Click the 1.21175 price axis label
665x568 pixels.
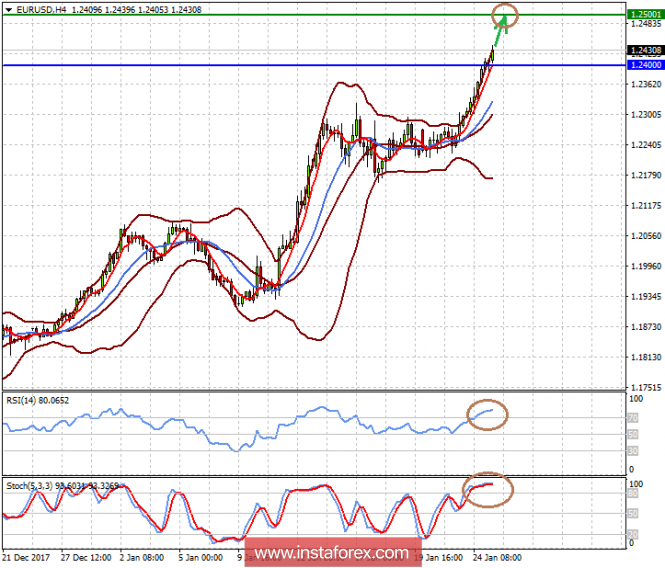(x=643, y=206)
